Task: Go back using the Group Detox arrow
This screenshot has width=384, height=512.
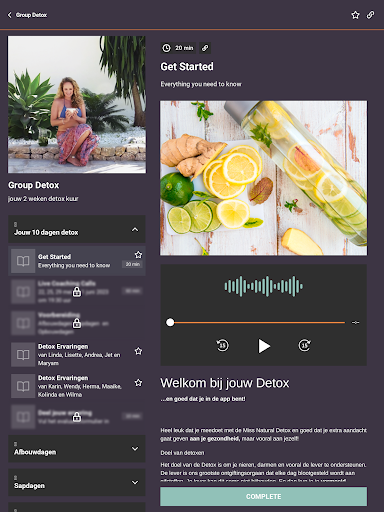Action: [x=10, y=15]
